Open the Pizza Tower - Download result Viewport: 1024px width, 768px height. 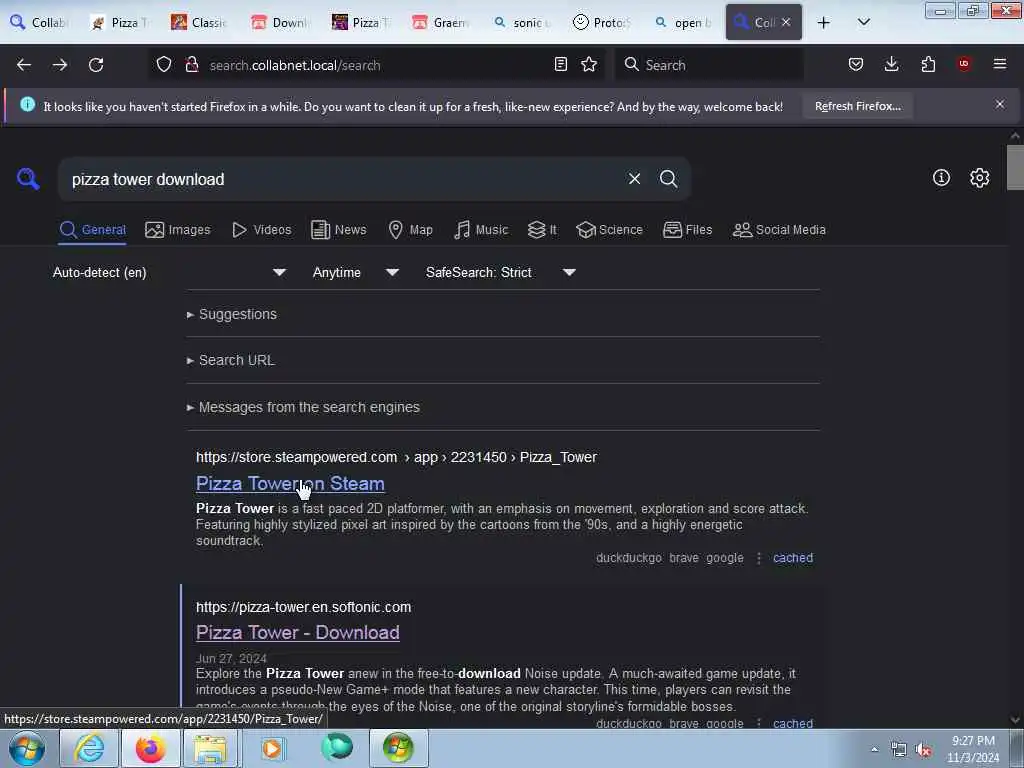(x=298, y=632)
